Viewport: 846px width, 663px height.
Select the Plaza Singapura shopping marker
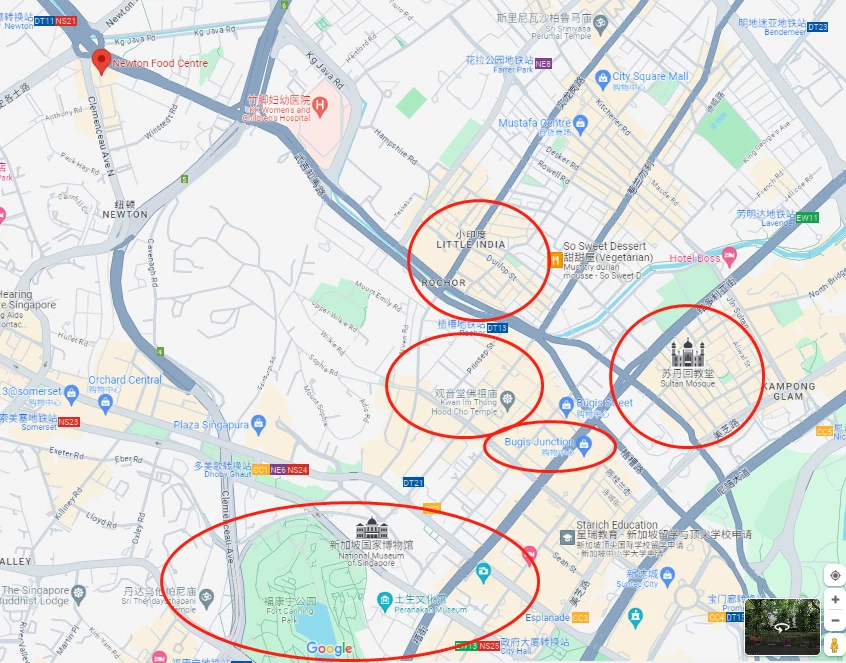tap(258, 425)
